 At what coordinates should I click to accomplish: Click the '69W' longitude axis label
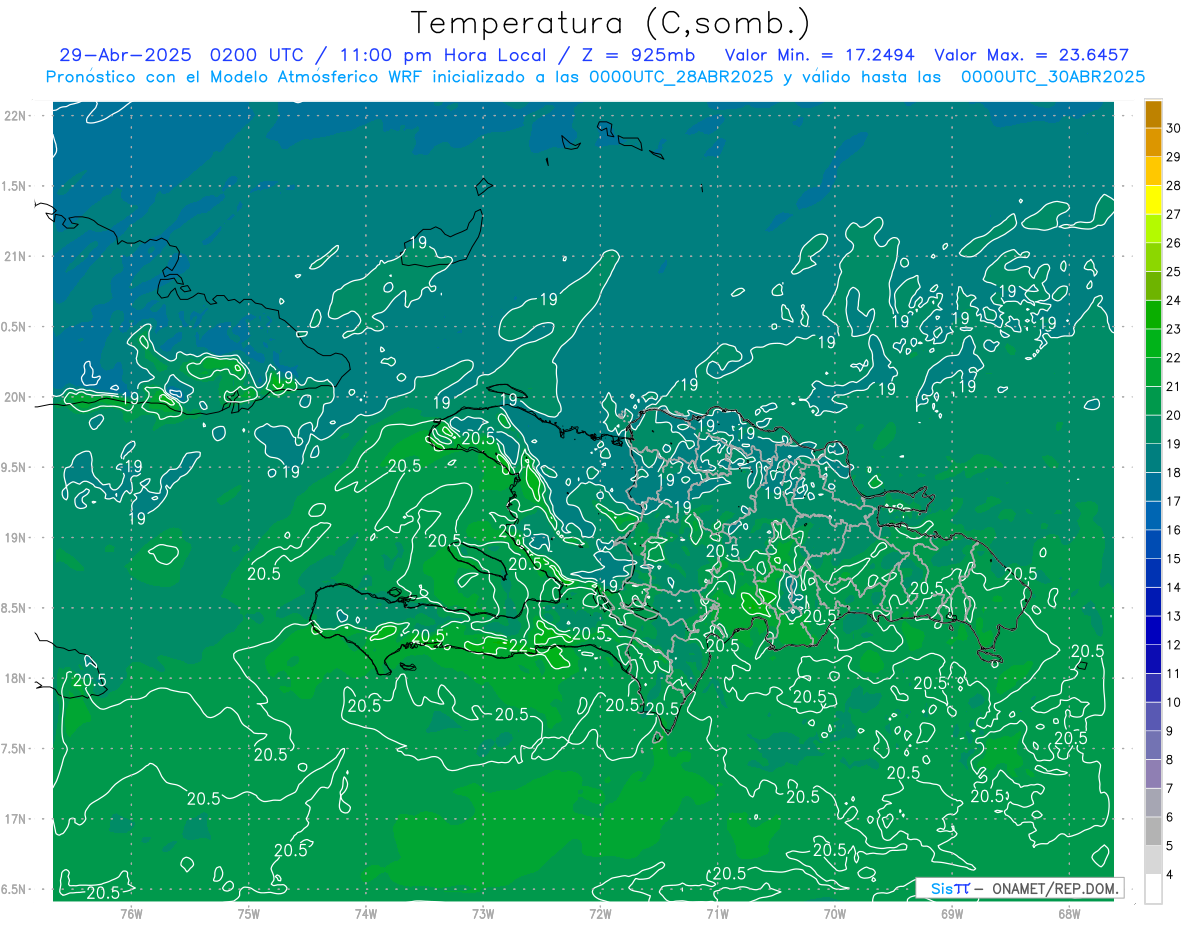point(952,913)
